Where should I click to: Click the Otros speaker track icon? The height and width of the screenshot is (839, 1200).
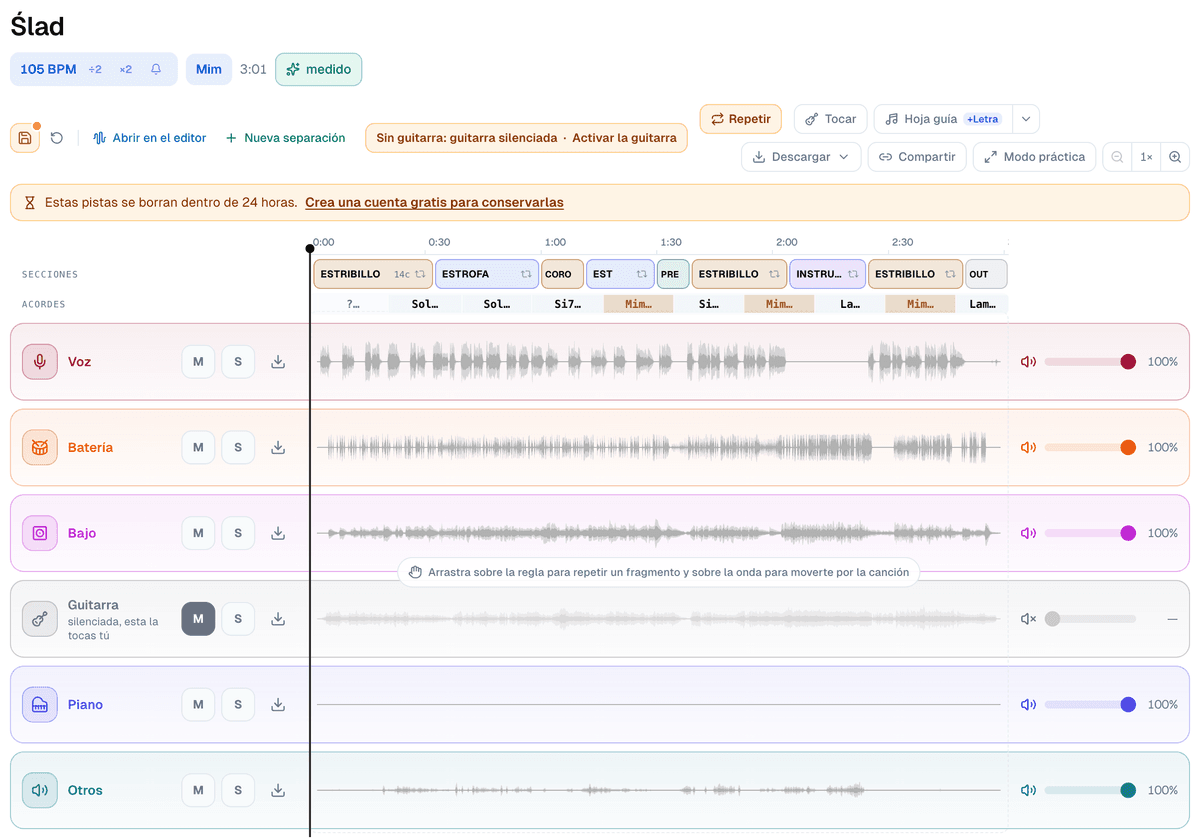pyautogui.click(x=40, y=790)
